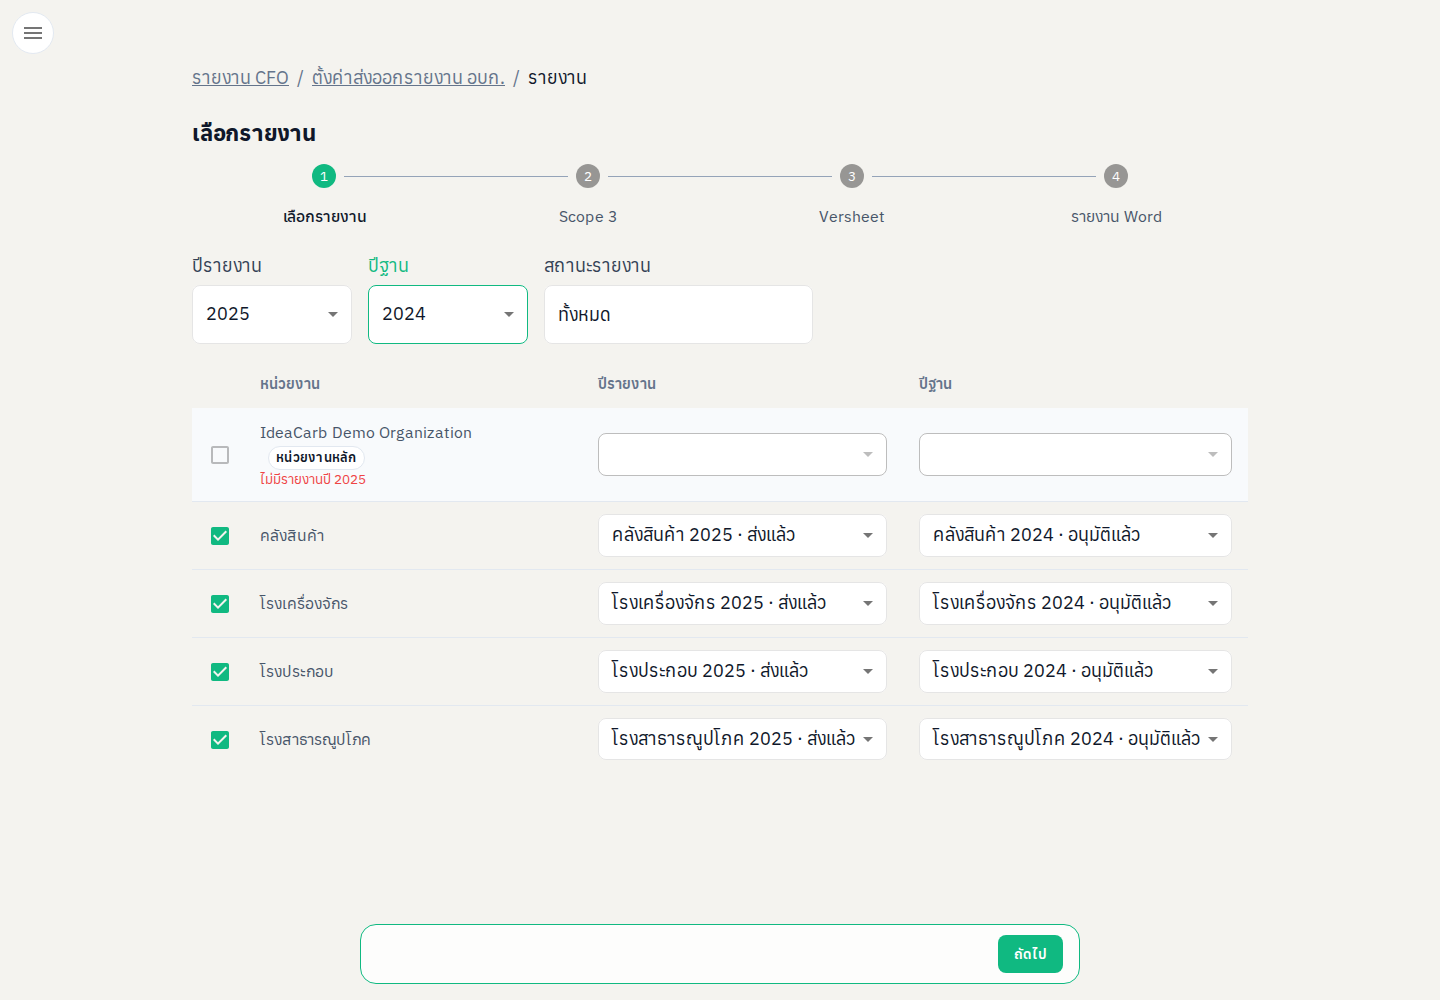
Task: Tick the IdeaCarb Demo Organization checkbox
Action: (x=220, y=455)
